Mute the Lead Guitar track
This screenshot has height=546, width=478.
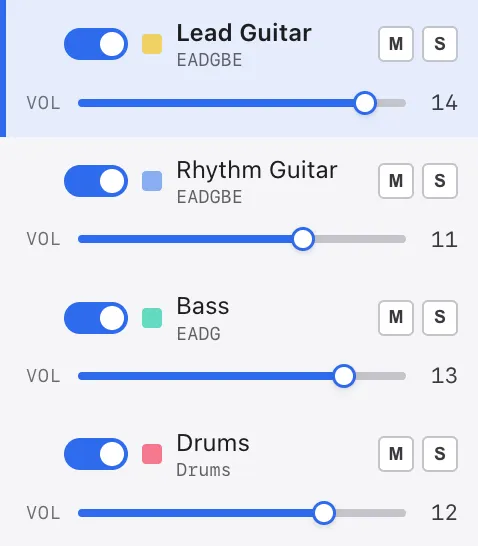(396, 44)
